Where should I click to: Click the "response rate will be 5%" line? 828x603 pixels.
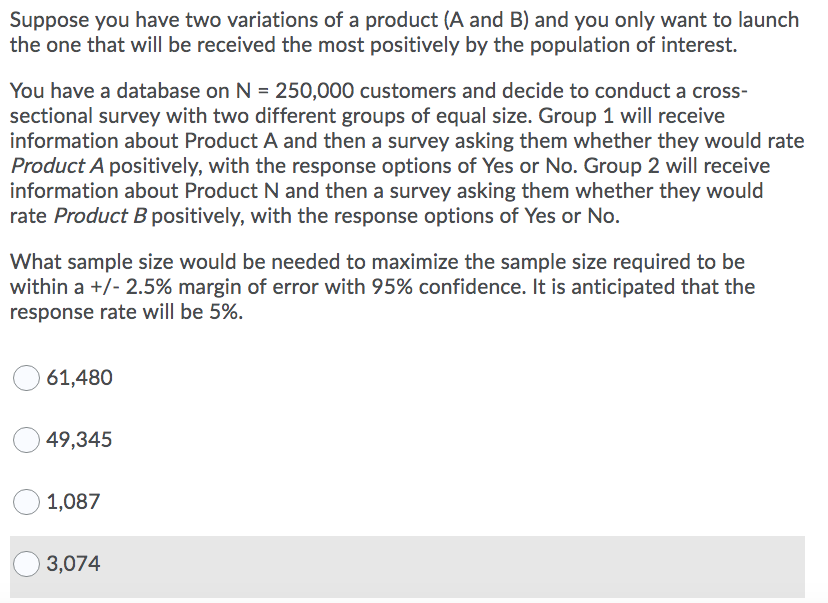(126, 312)
